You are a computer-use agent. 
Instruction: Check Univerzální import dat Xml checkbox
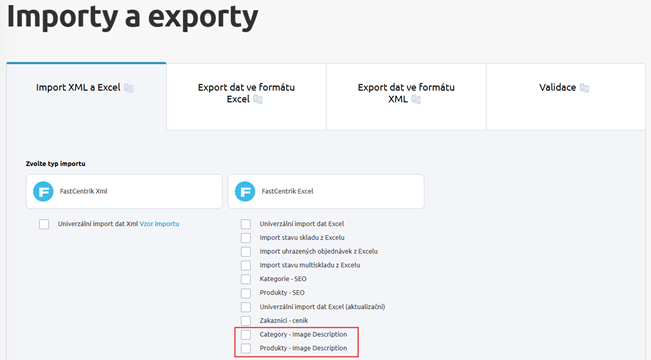(x=44, y=224)
